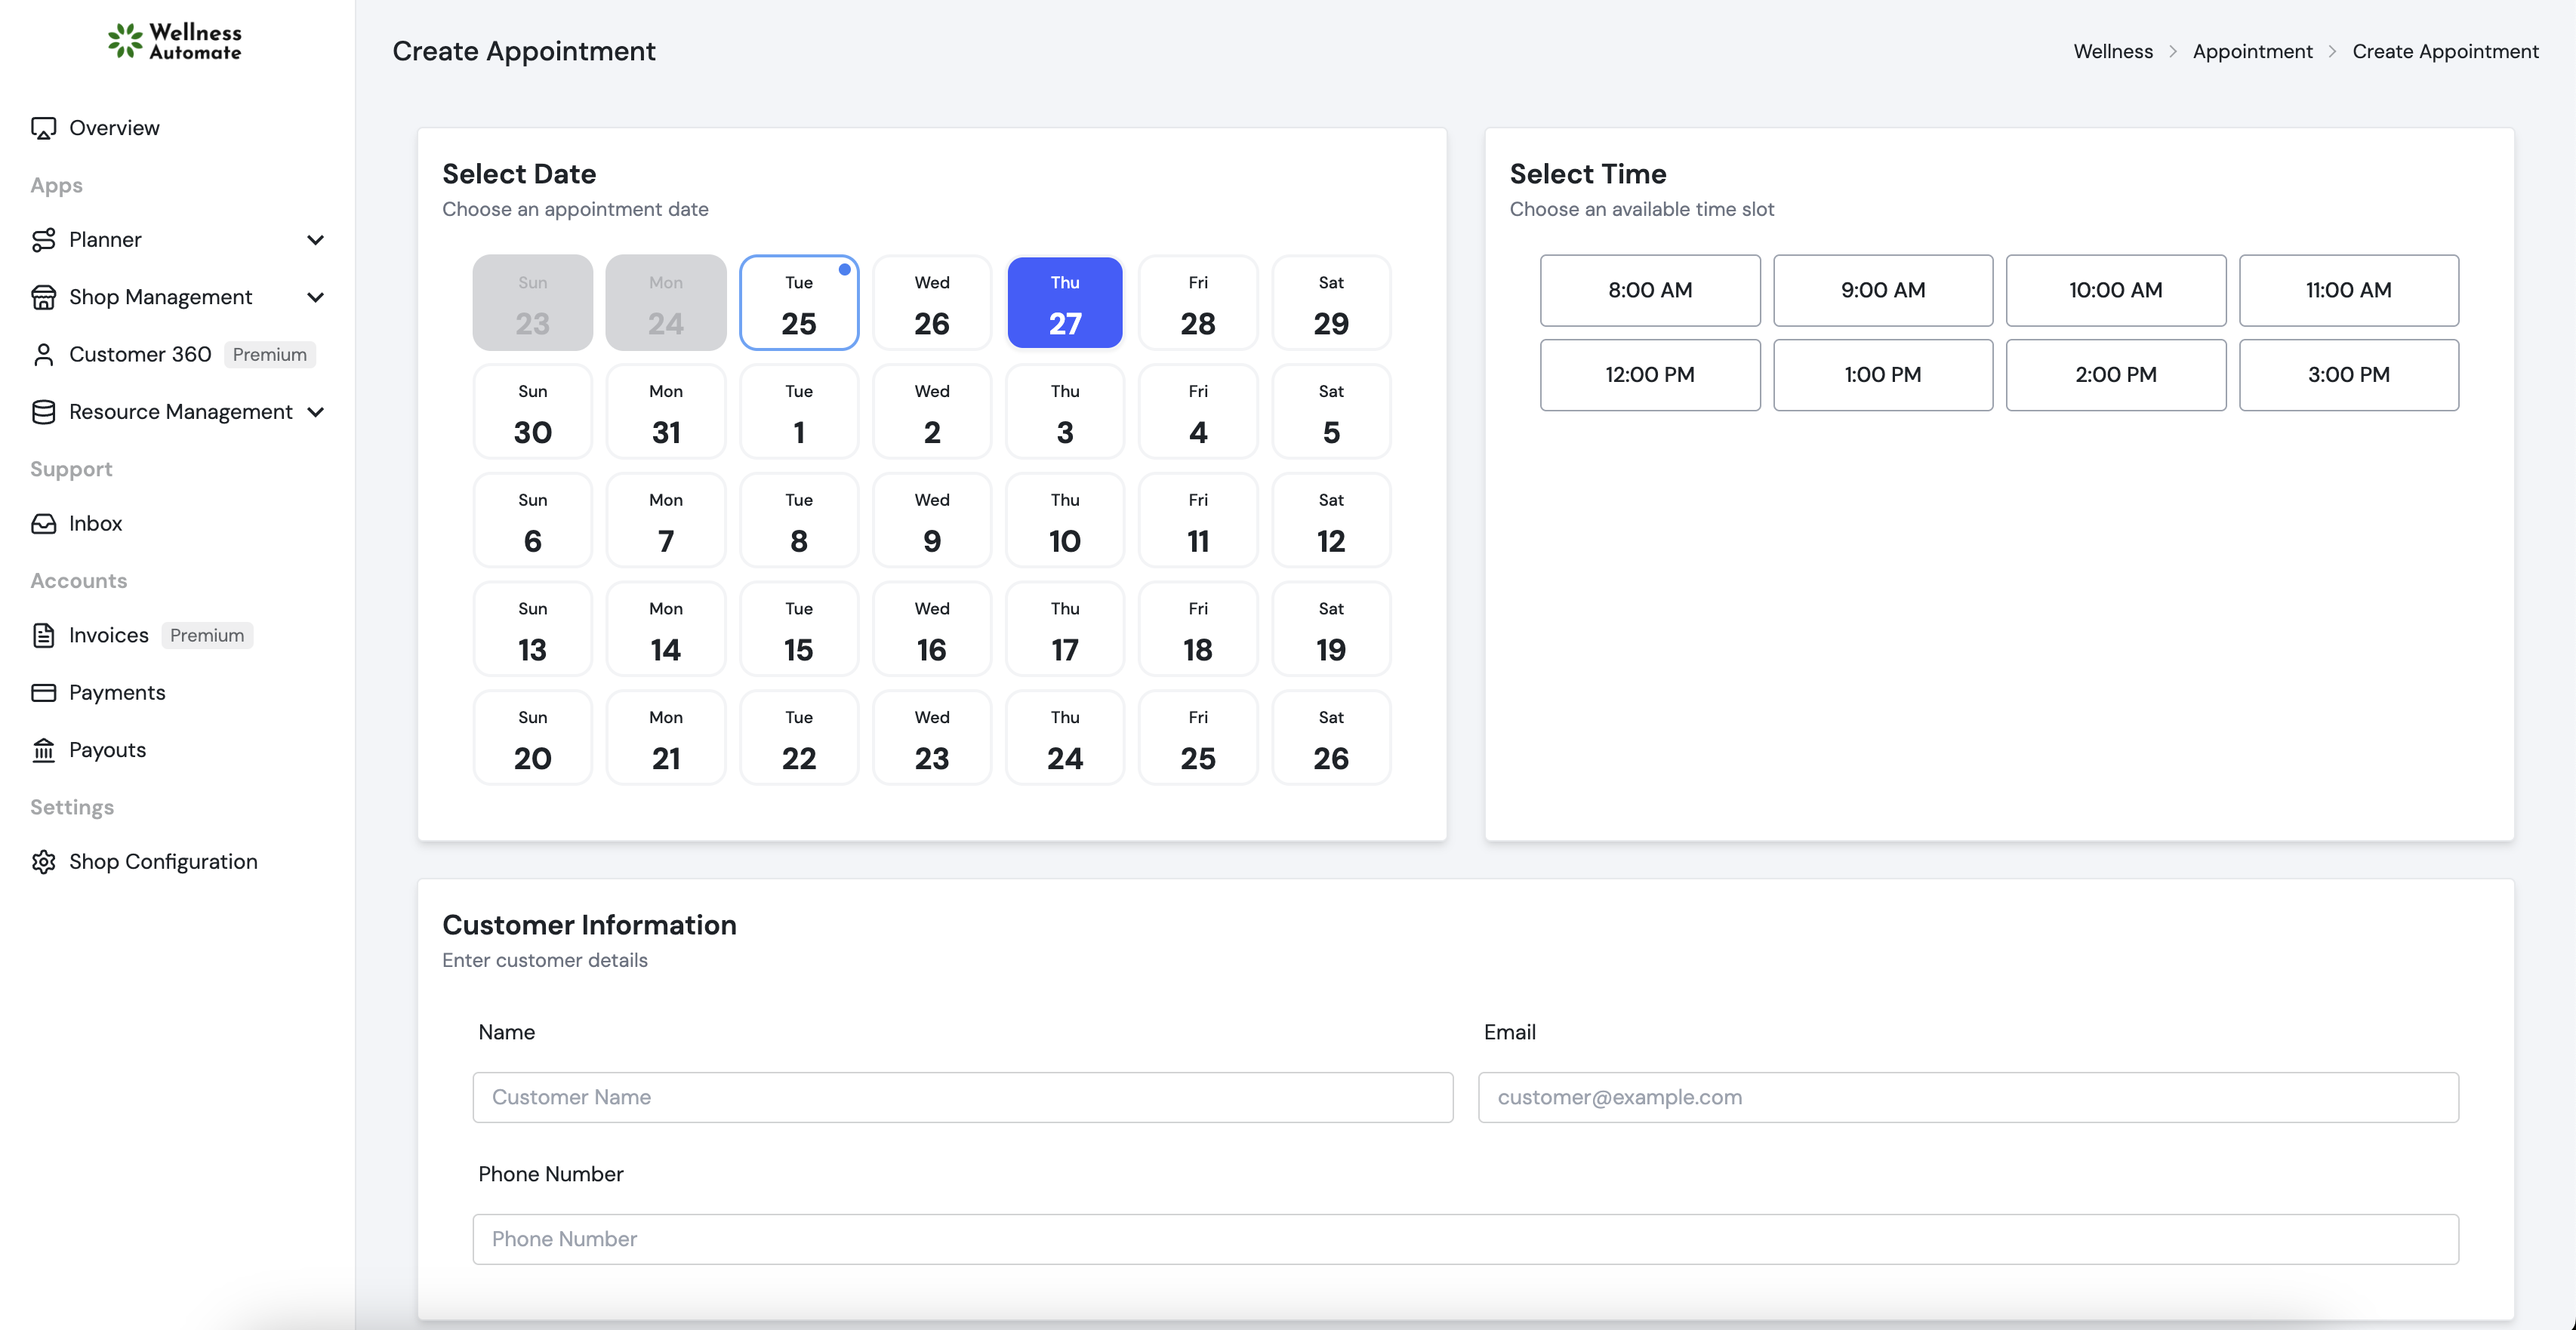Open Customer 360 via its person icon
Screen dimensions: 2576x1330
[x=44, y=354]
